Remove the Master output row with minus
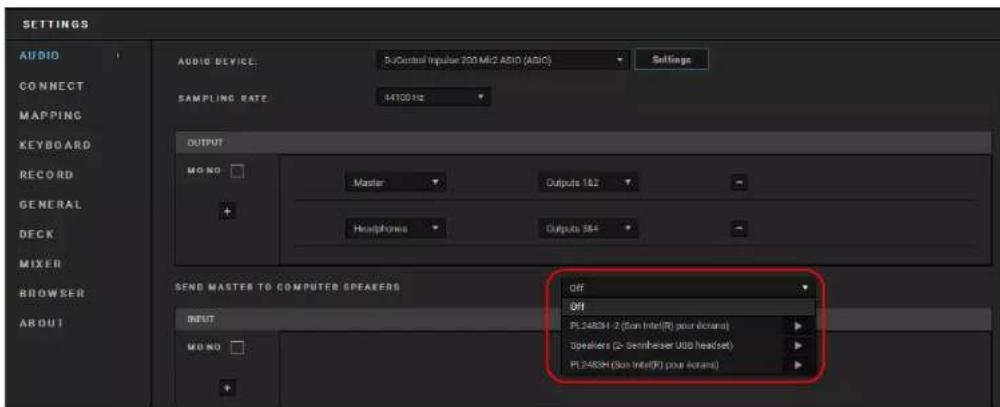 pos(738,184)
